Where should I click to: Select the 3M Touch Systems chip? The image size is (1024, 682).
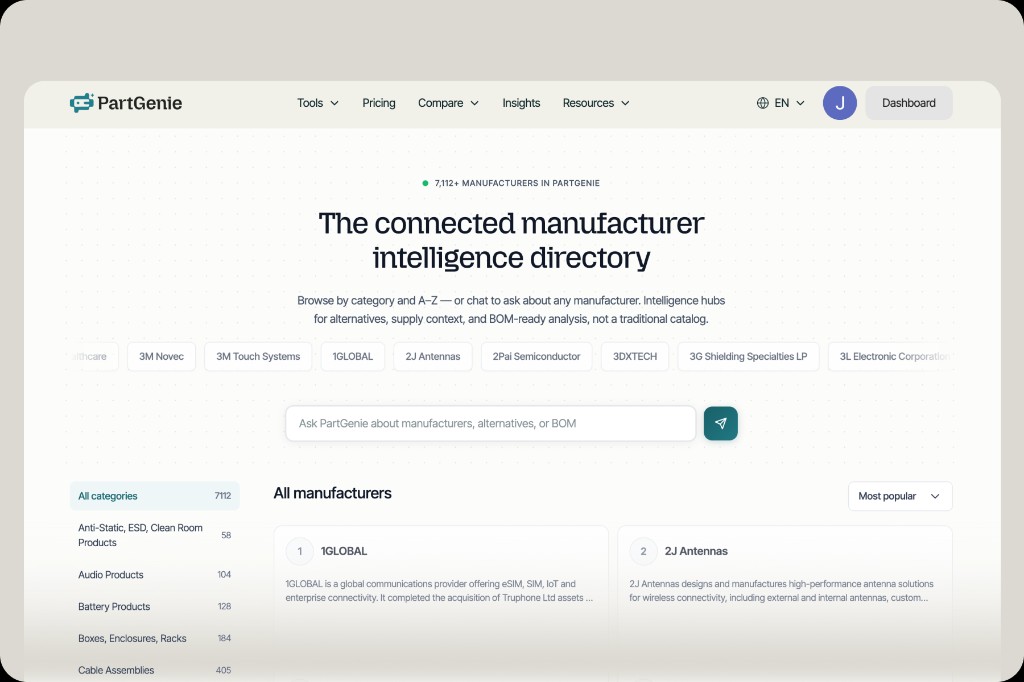click(x=258, y=356)
